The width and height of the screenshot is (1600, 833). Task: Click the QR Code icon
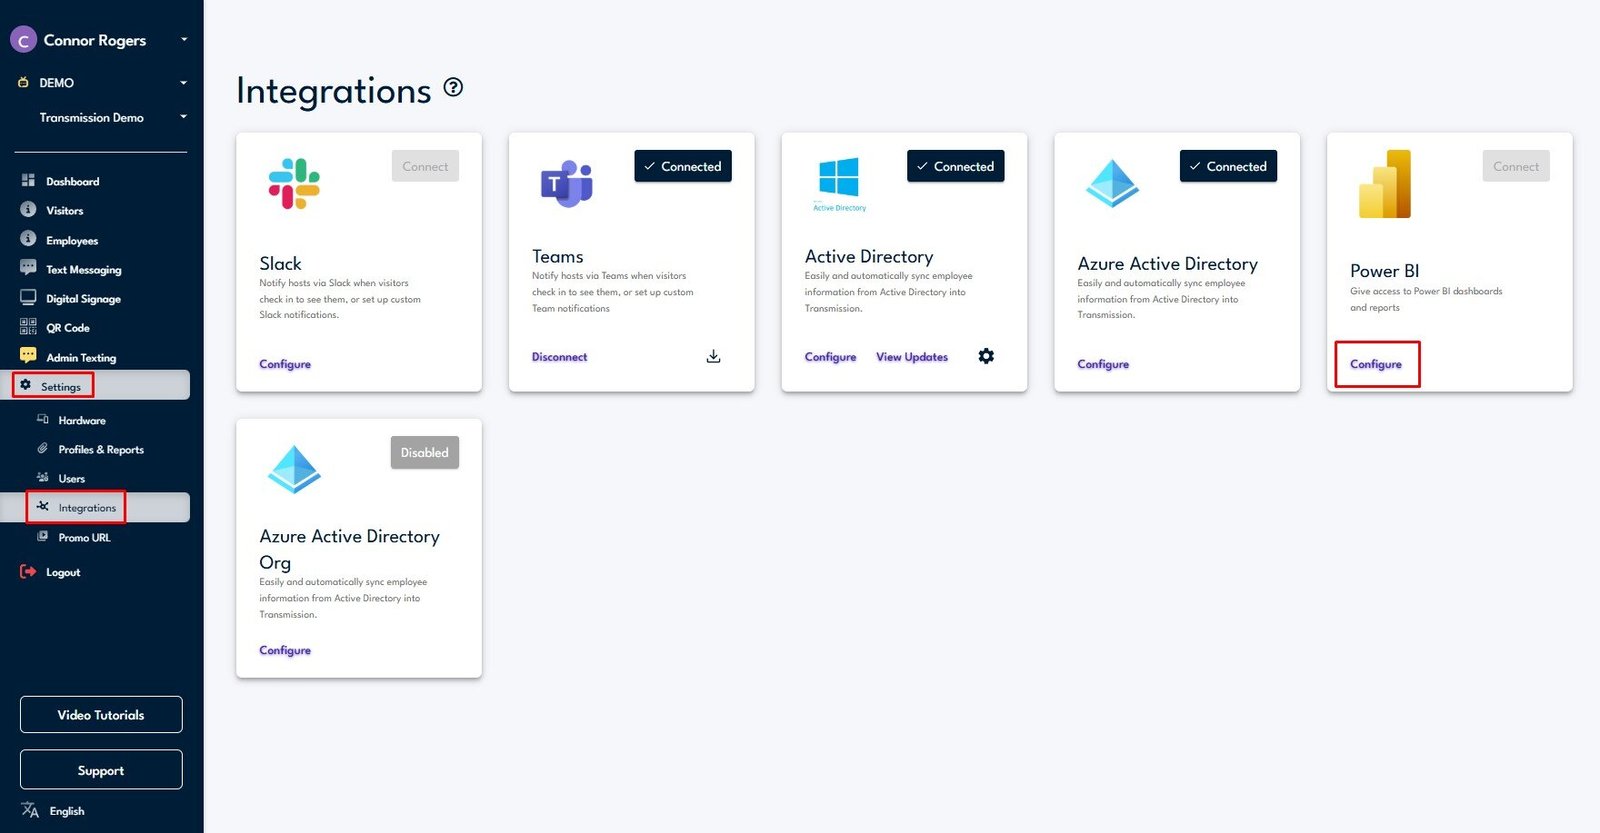[28, 326]
